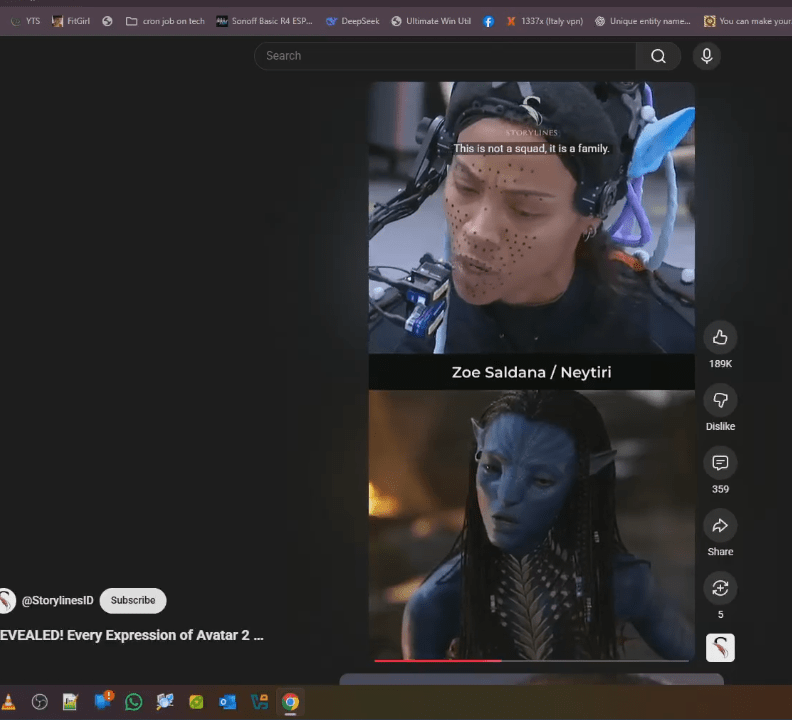Click into the YouTube Search field
This screenshot has height=720, width=792.
click(x=445, y=56)
